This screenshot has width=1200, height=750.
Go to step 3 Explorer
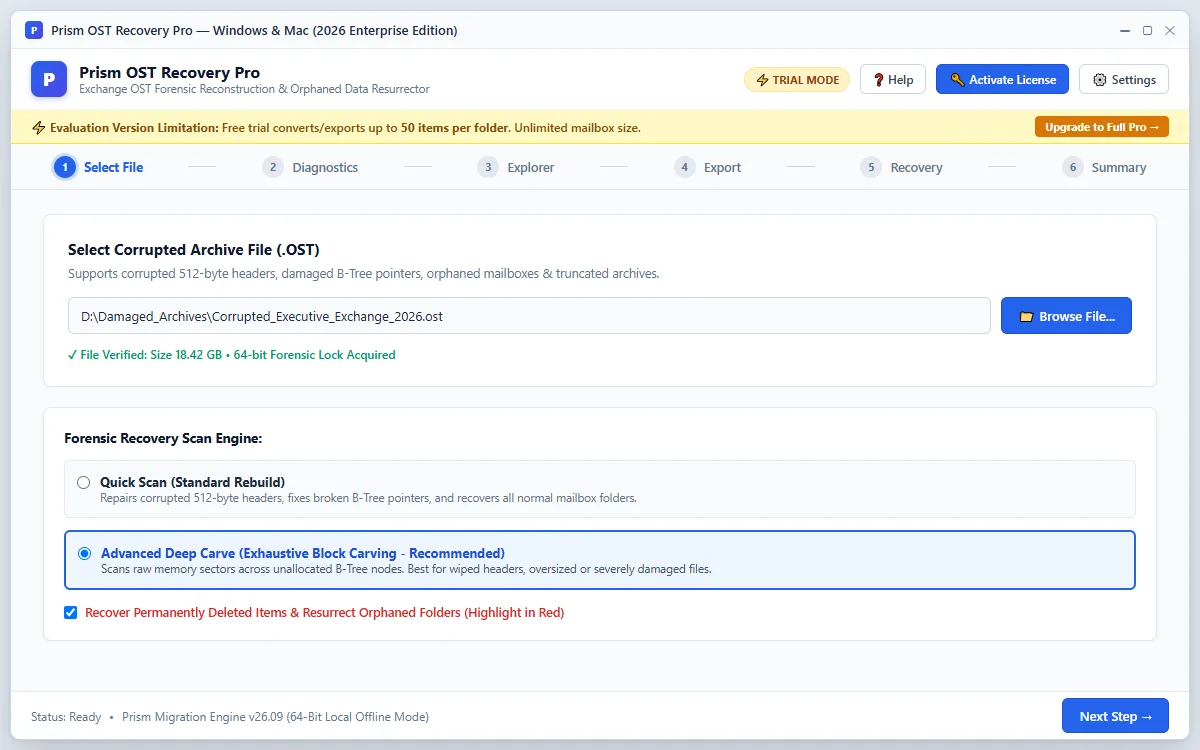[516, 167]
